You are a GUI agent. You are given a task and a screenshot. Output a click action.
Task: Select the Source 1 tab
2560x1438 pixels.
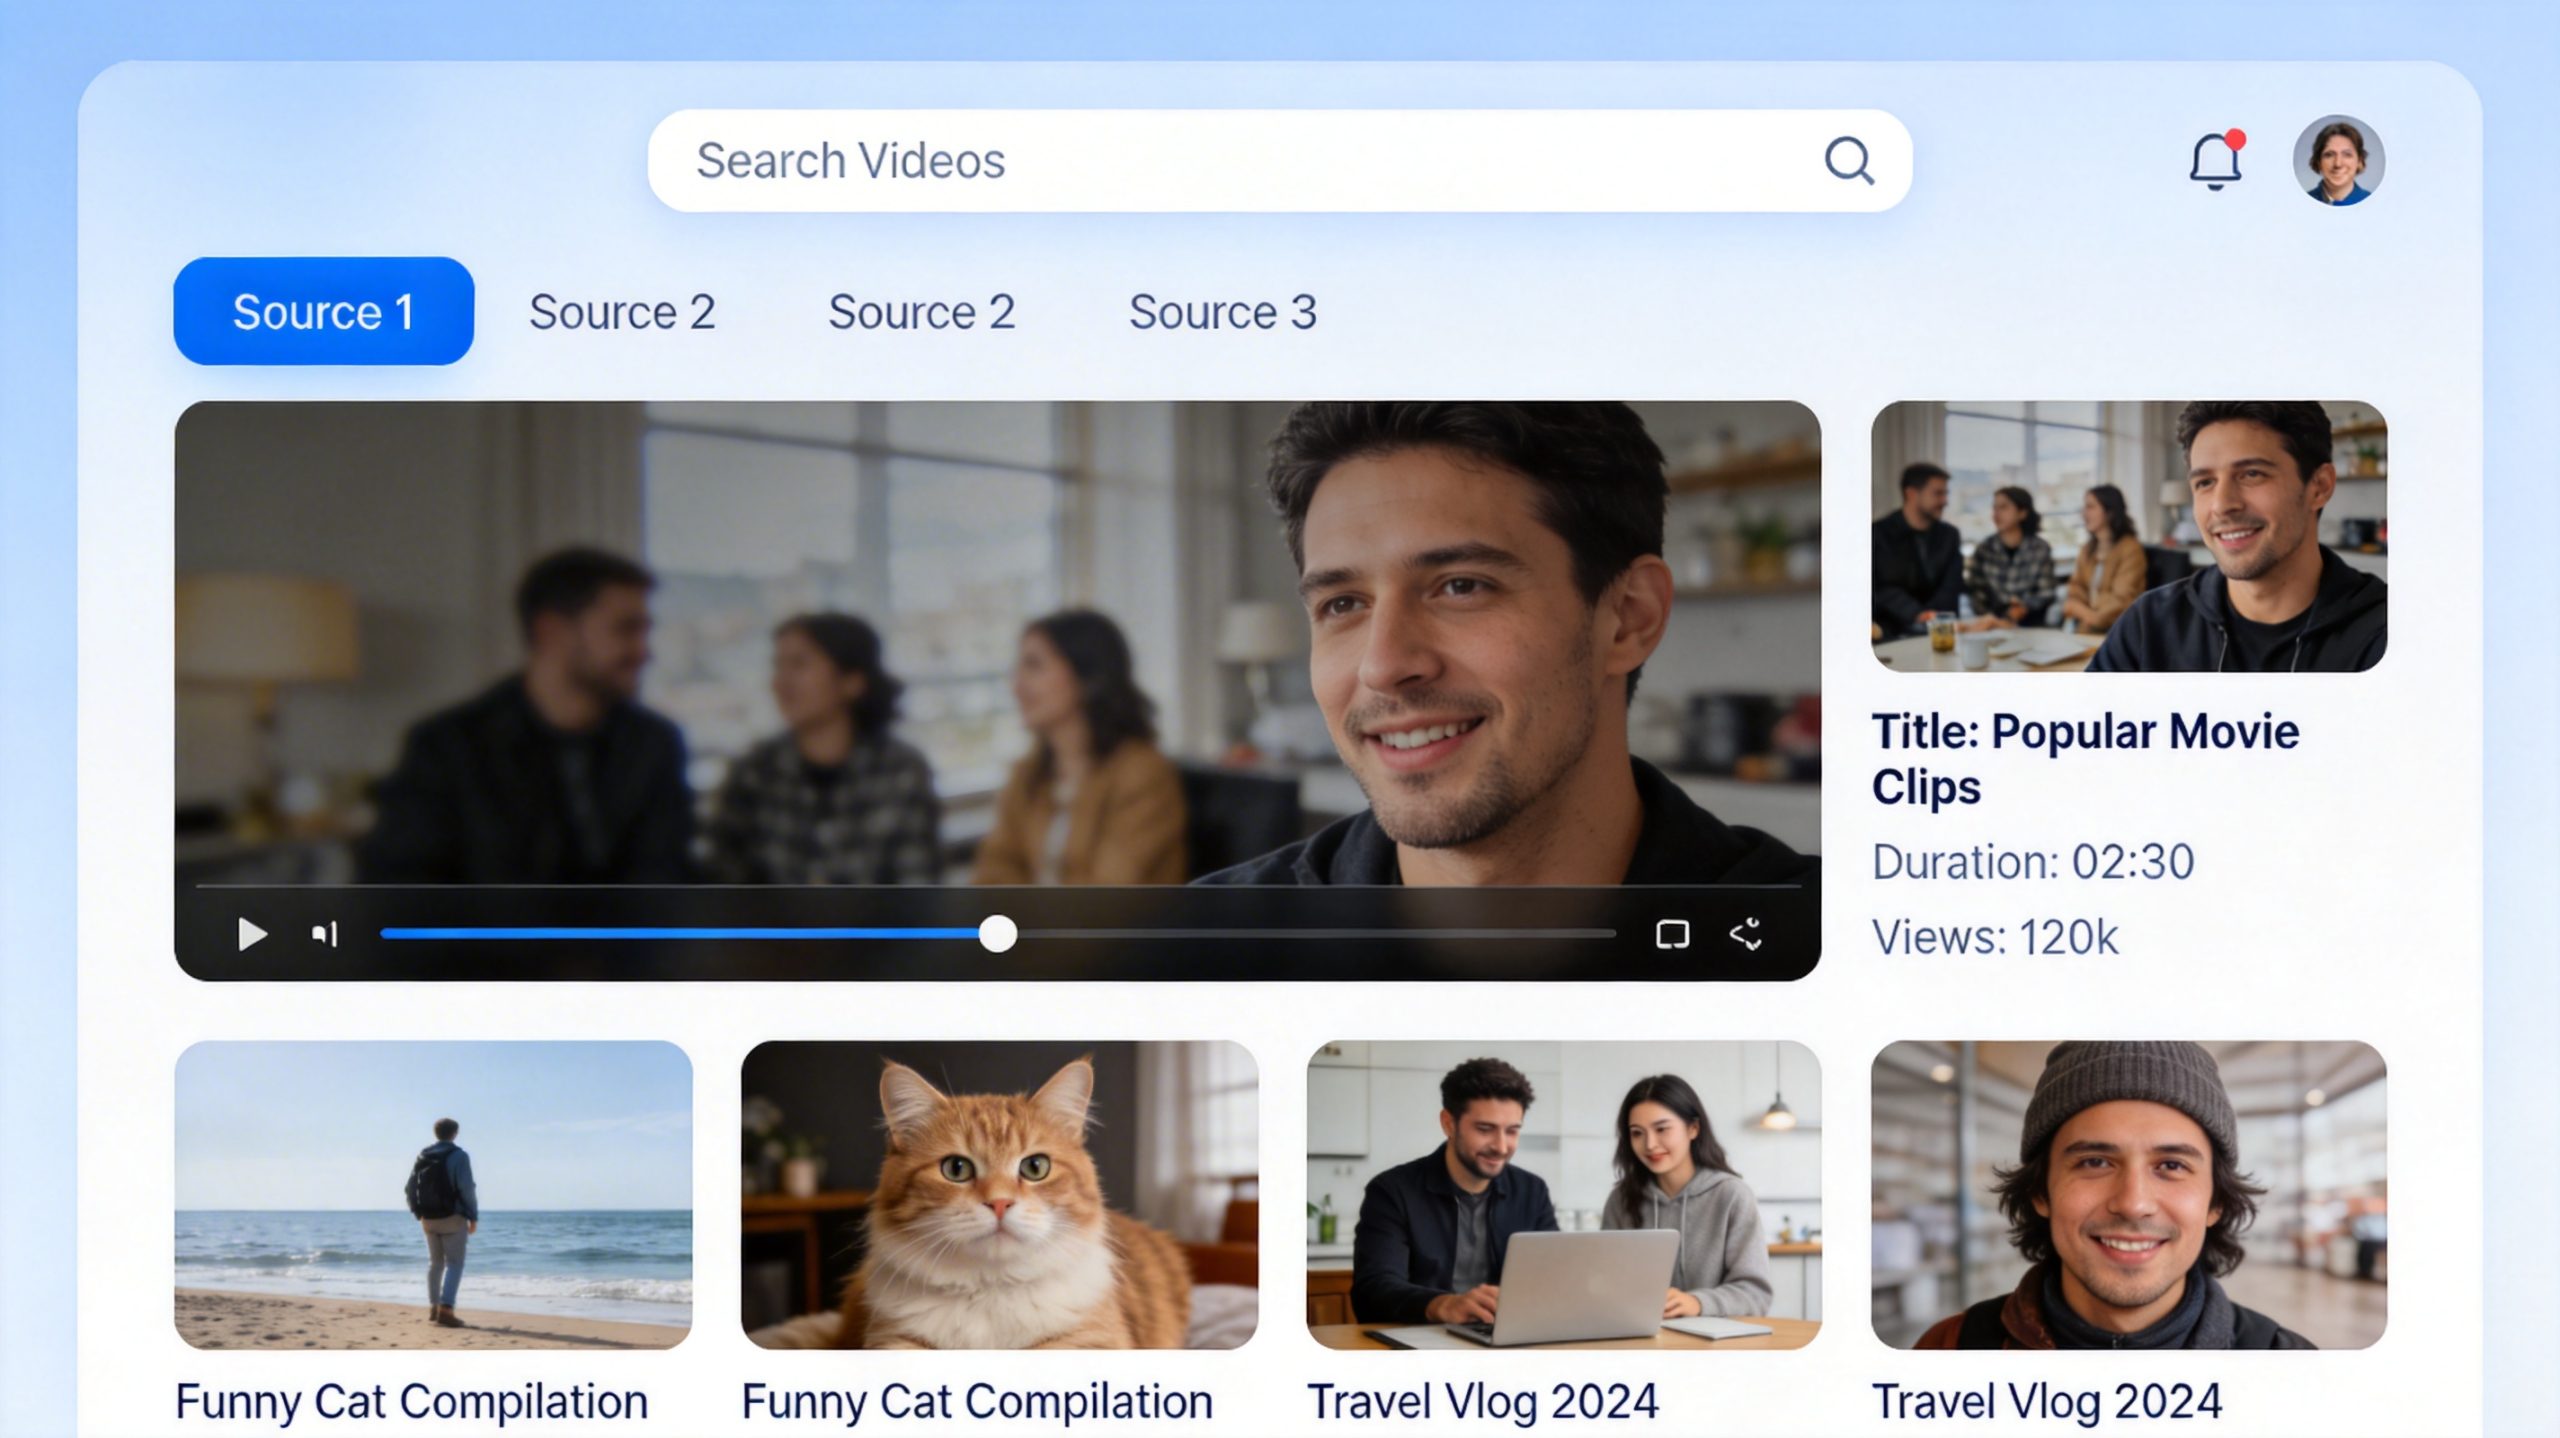tap(323, 312)
